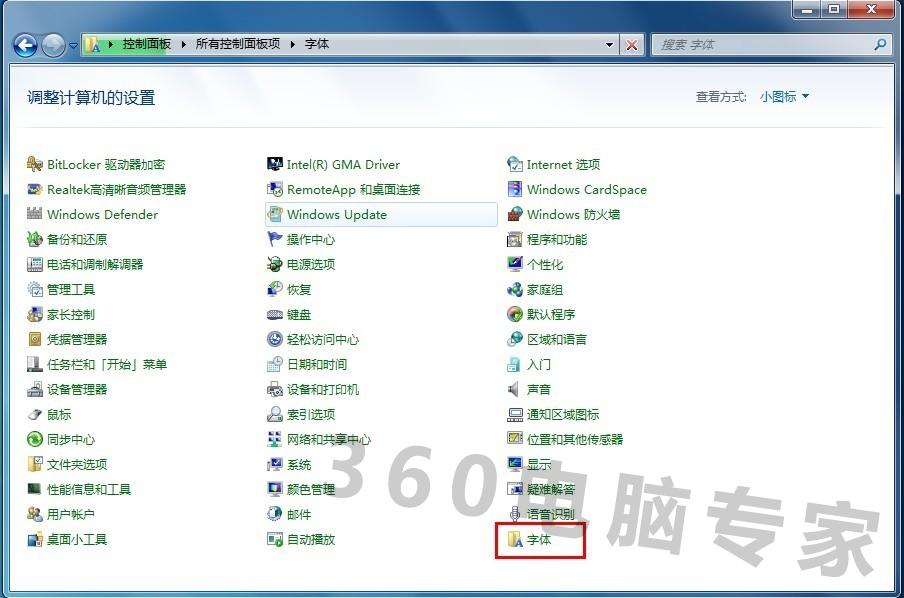This screenshot has height=598, width=904.
Task: Open the 桌面小工具 link
Action: click(77, 539)
